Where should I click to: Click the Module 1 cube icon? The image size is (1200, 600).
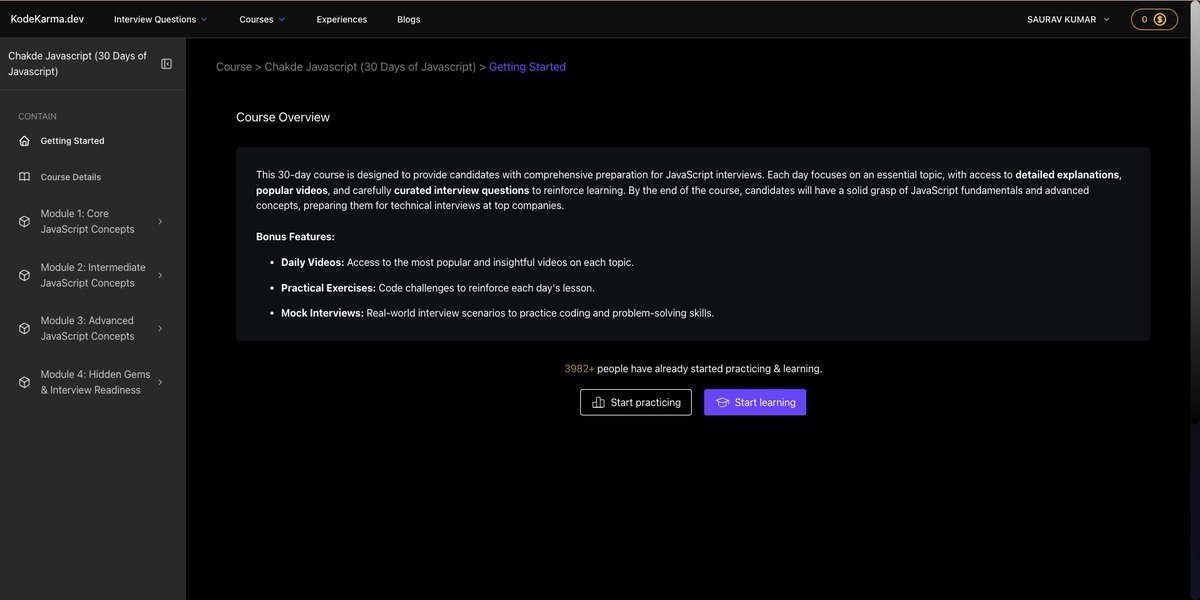[25, 221]
